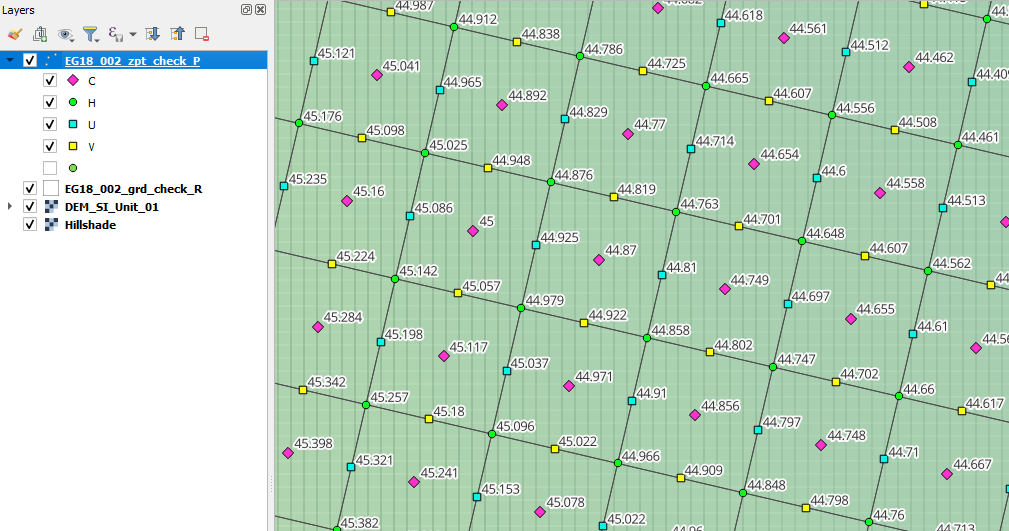
Task: Open the Manage Map Themes eye icon
Action: click(x=66, y=34)
